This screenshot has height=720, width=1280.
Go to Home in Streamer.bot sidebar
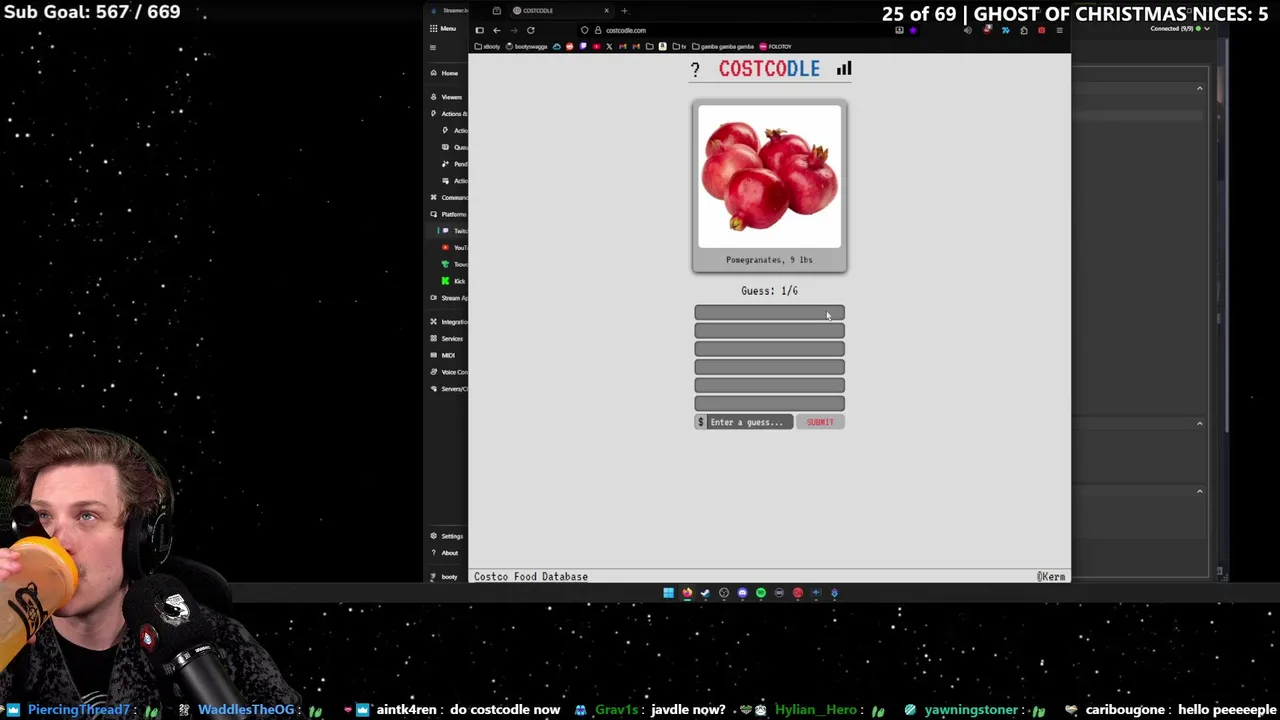click(444, 73)
